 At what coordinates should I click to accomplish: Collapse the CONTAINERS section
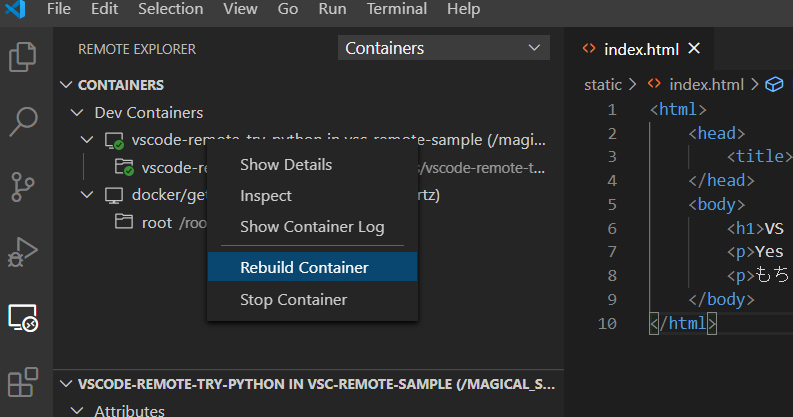click(66, 84)
